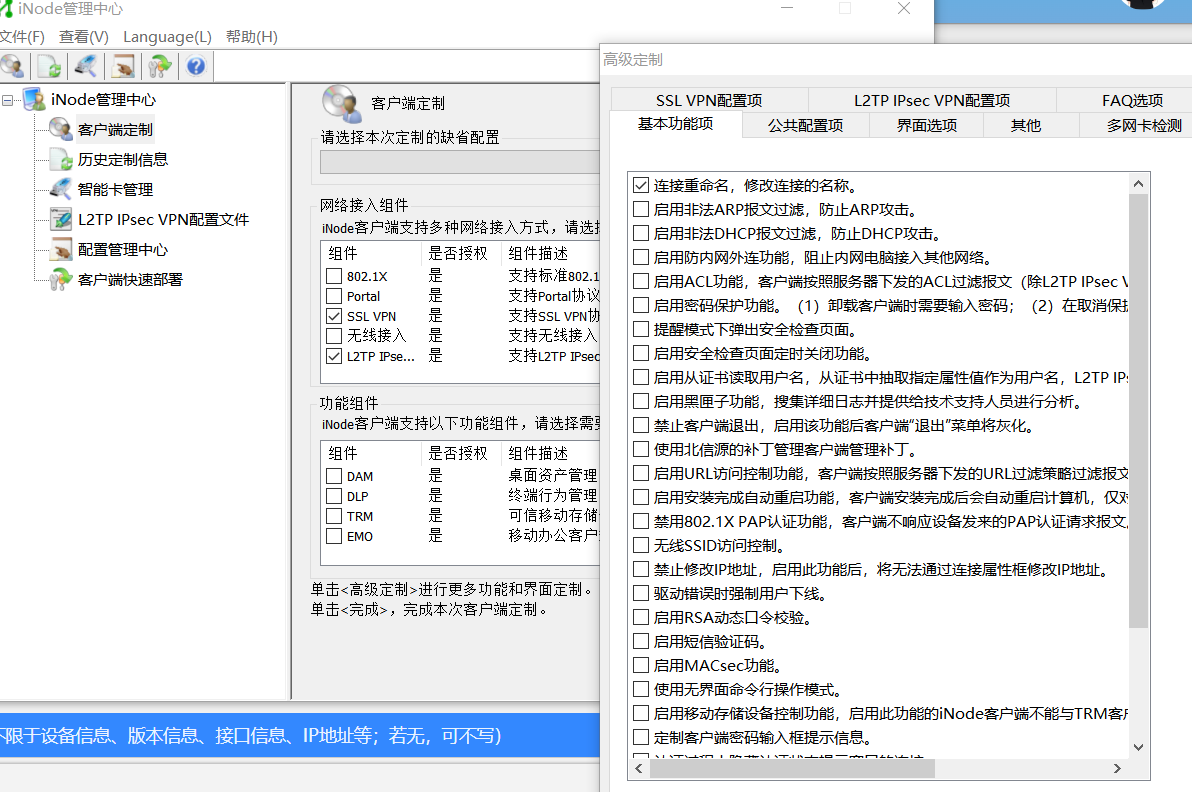
Task: Select the 历史定制信息 tree icon
Action: (x=61, y=159)
